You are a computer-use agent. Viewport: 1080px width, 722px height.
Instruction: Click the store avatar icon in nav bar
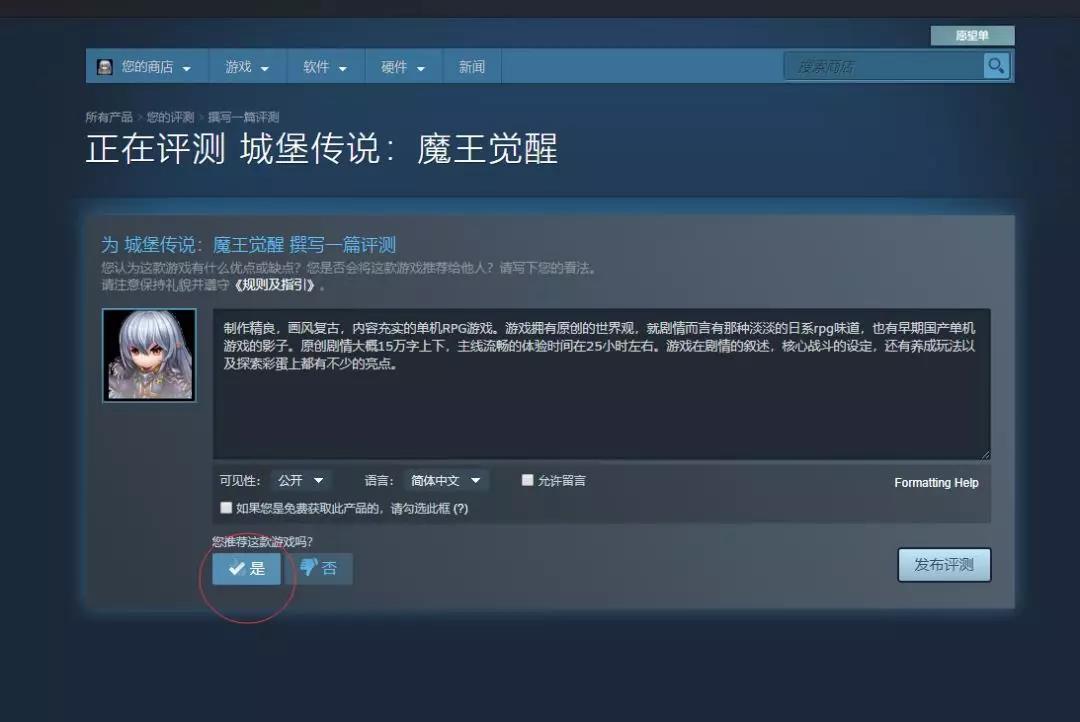pos(105,67)
